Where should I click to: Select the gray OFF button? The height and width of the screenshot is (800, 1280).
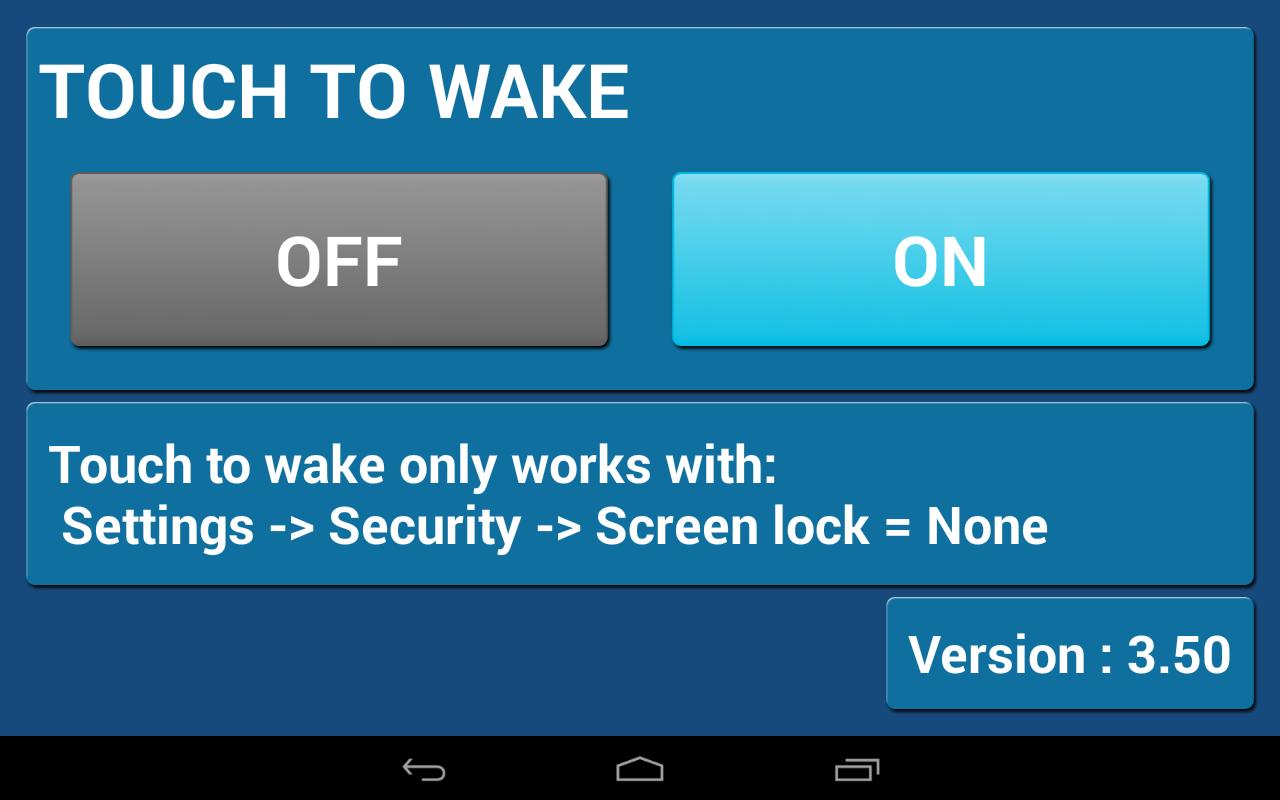coord(339,260)
